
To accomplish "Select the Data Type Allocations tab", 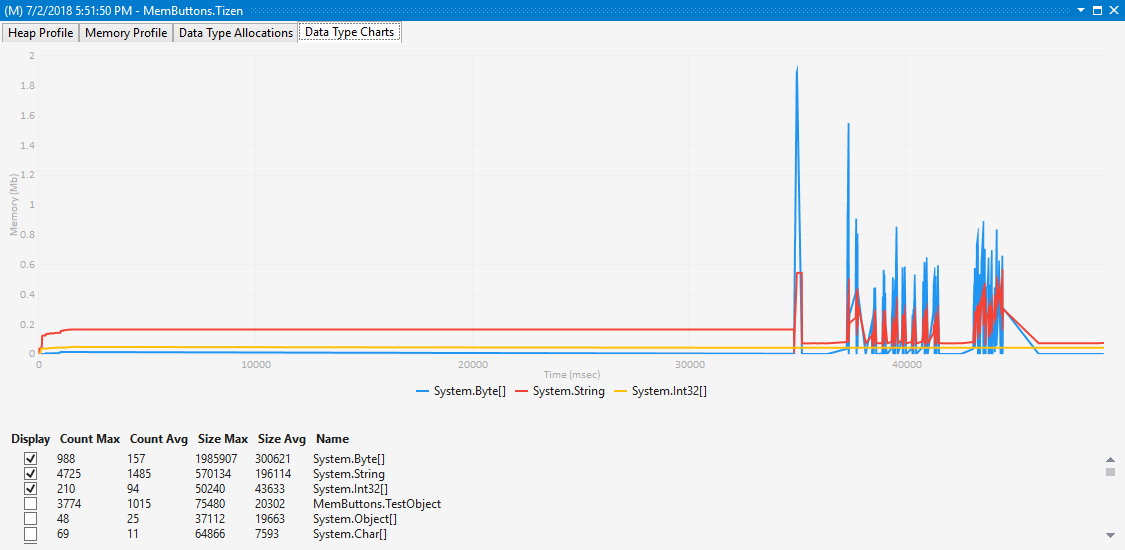I will tap(235, 33).
